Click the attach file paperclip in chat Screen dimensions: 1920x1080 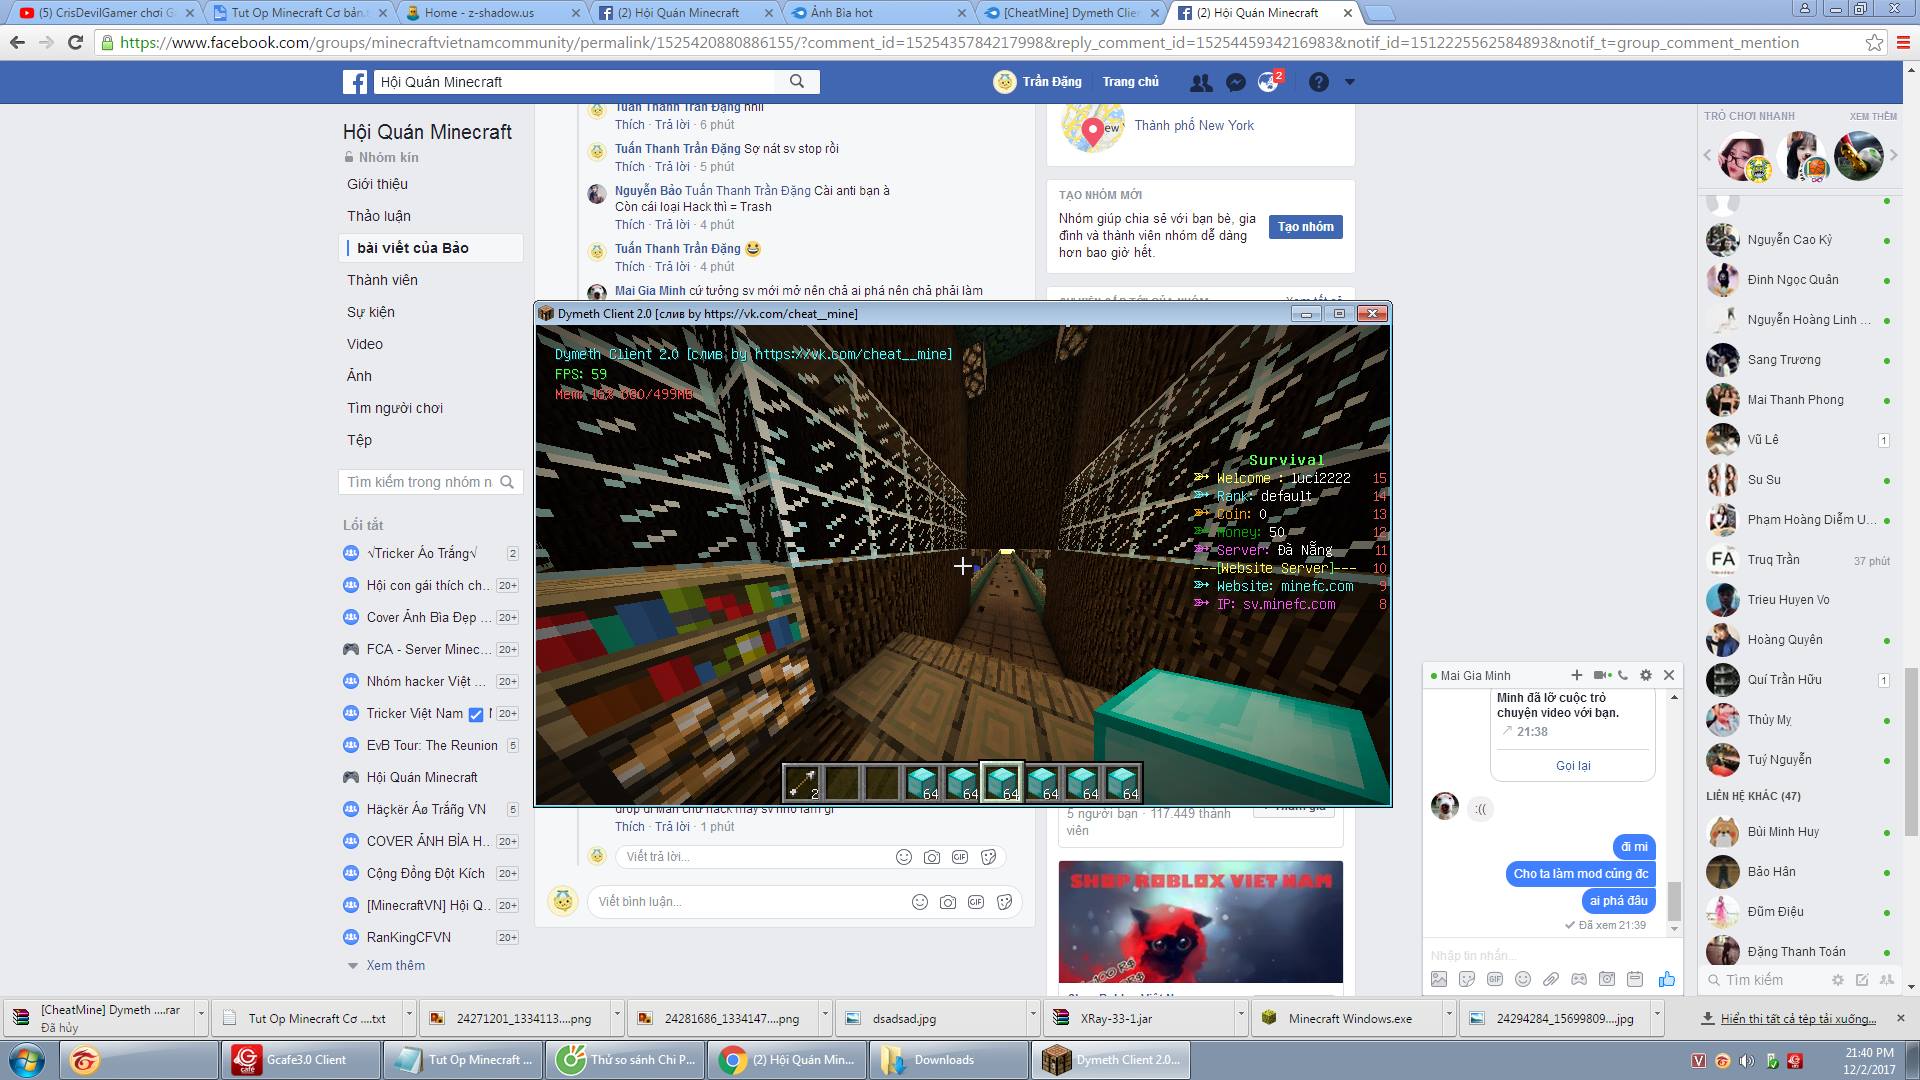coord(1551,979)
